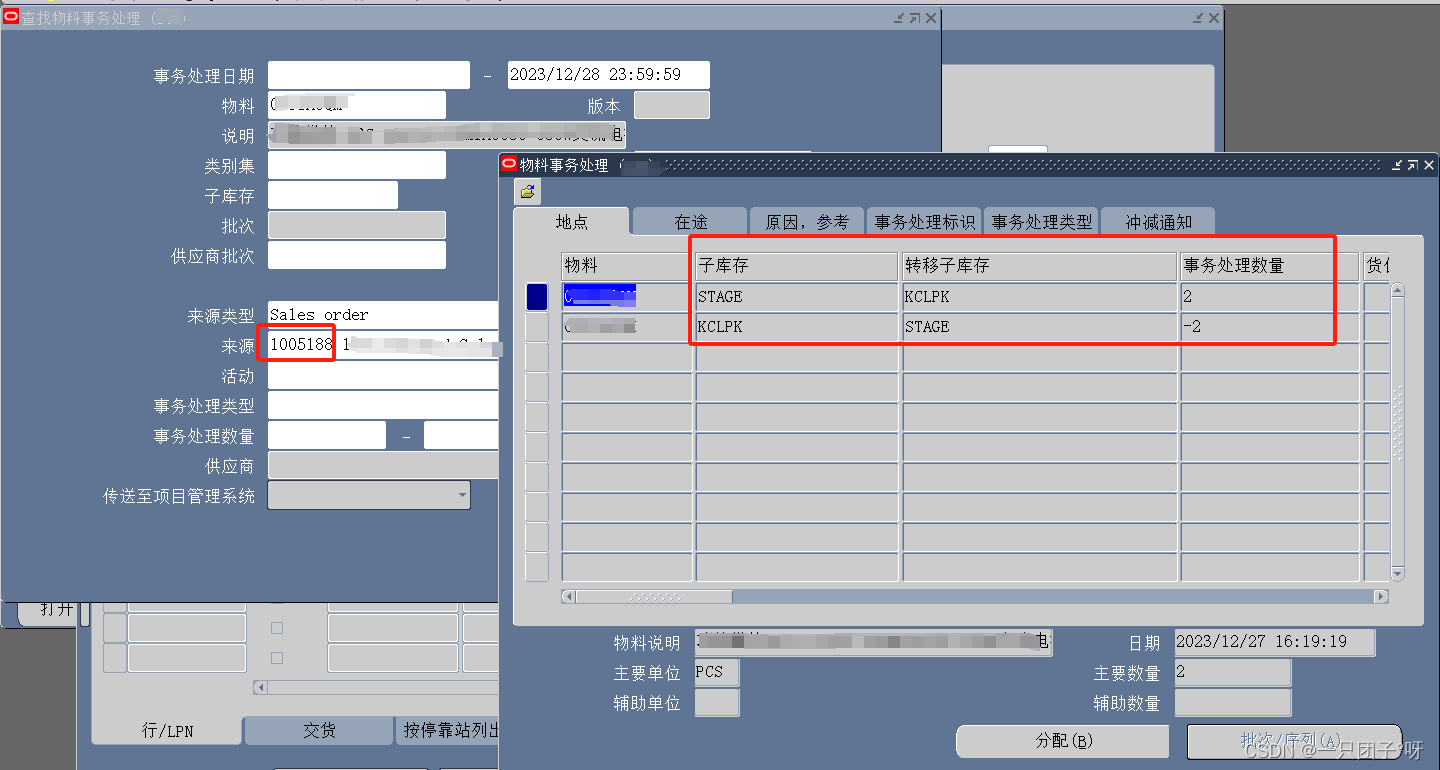1440x770 pixels.
Task: Click the 打开 button
Action: (x=54, y=607)
